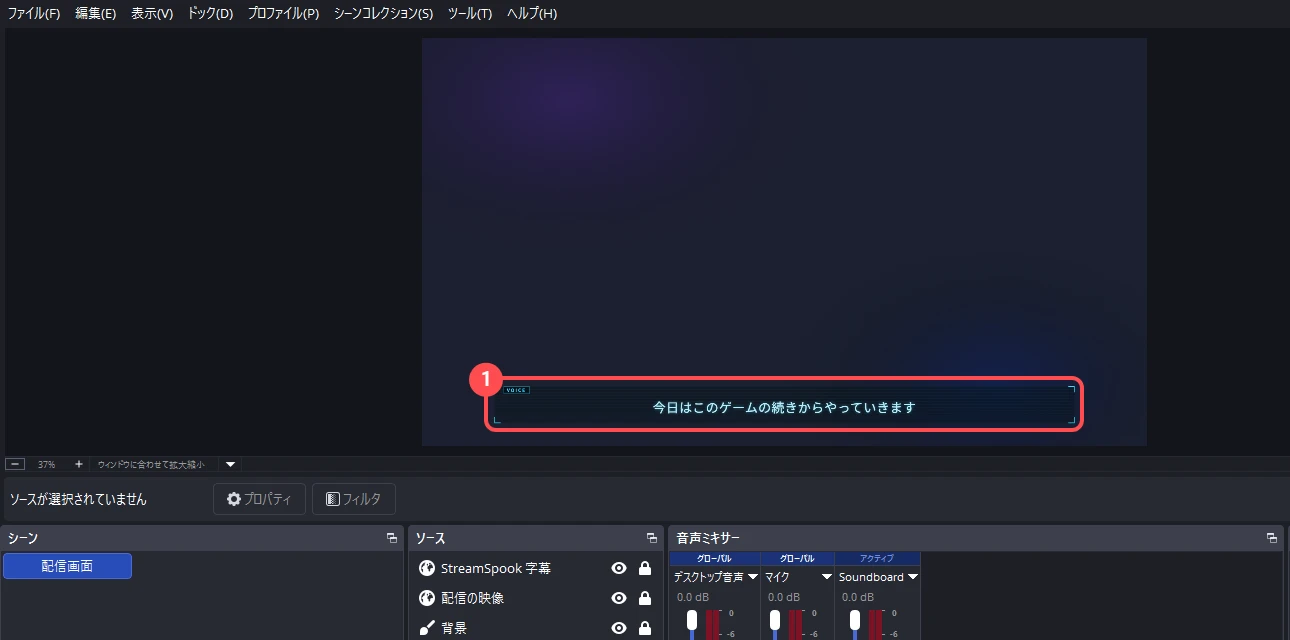Hide the 背景 source

[x=619, y=628]
